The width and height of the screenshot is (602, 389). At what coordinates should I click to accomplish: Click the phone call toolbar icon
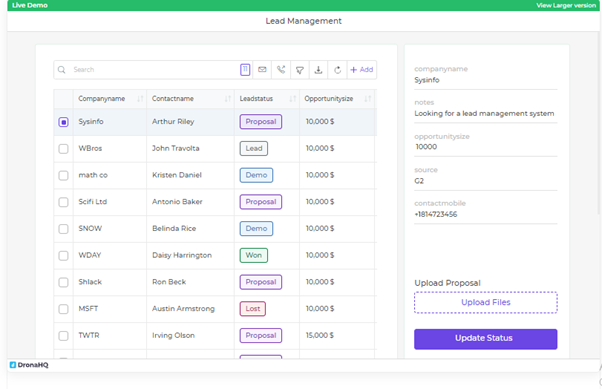281,70
